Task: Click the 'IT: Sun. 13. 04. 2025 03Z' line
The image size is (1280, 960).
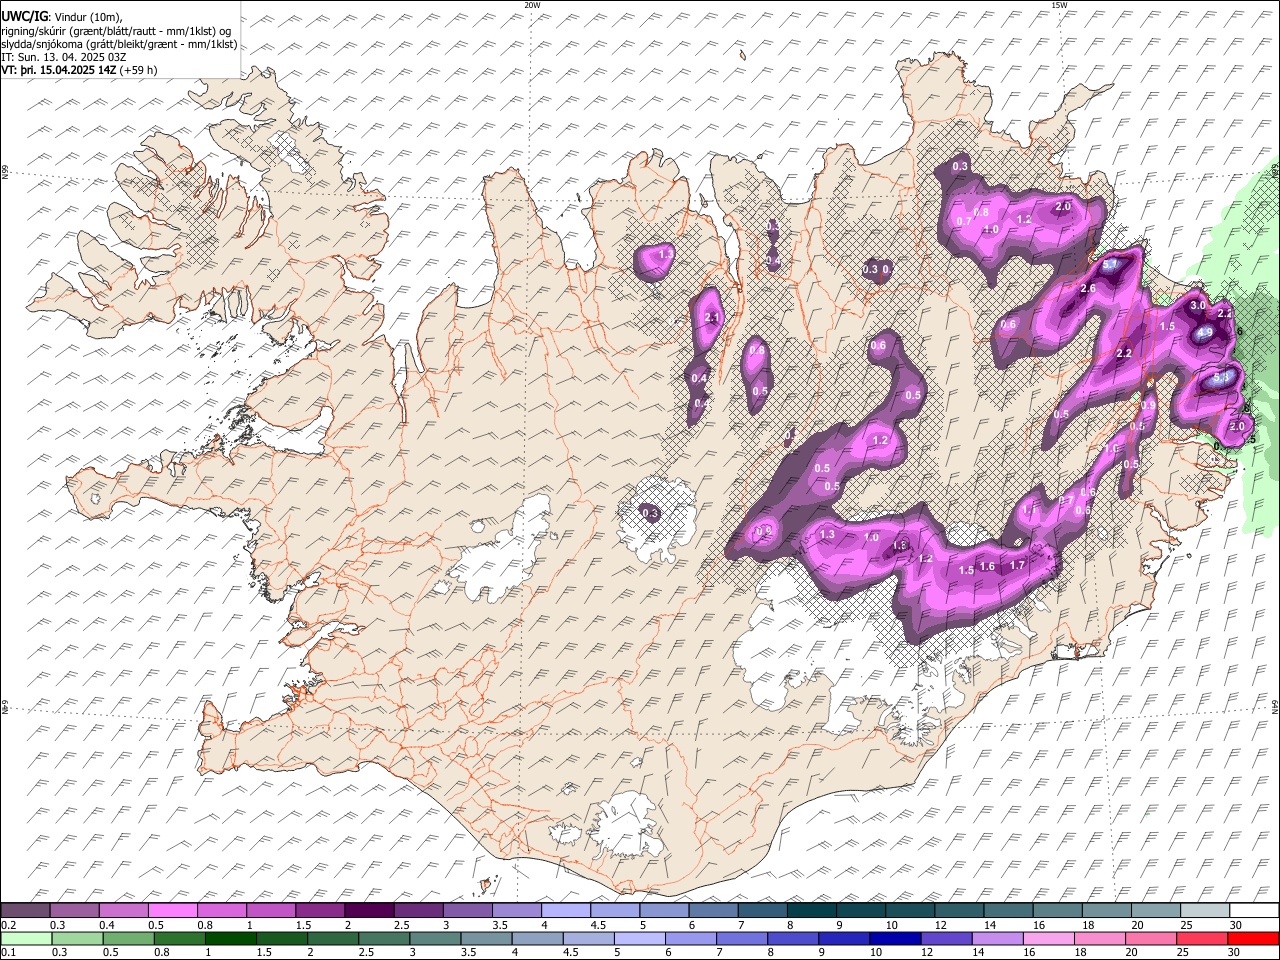Action: 63,57
